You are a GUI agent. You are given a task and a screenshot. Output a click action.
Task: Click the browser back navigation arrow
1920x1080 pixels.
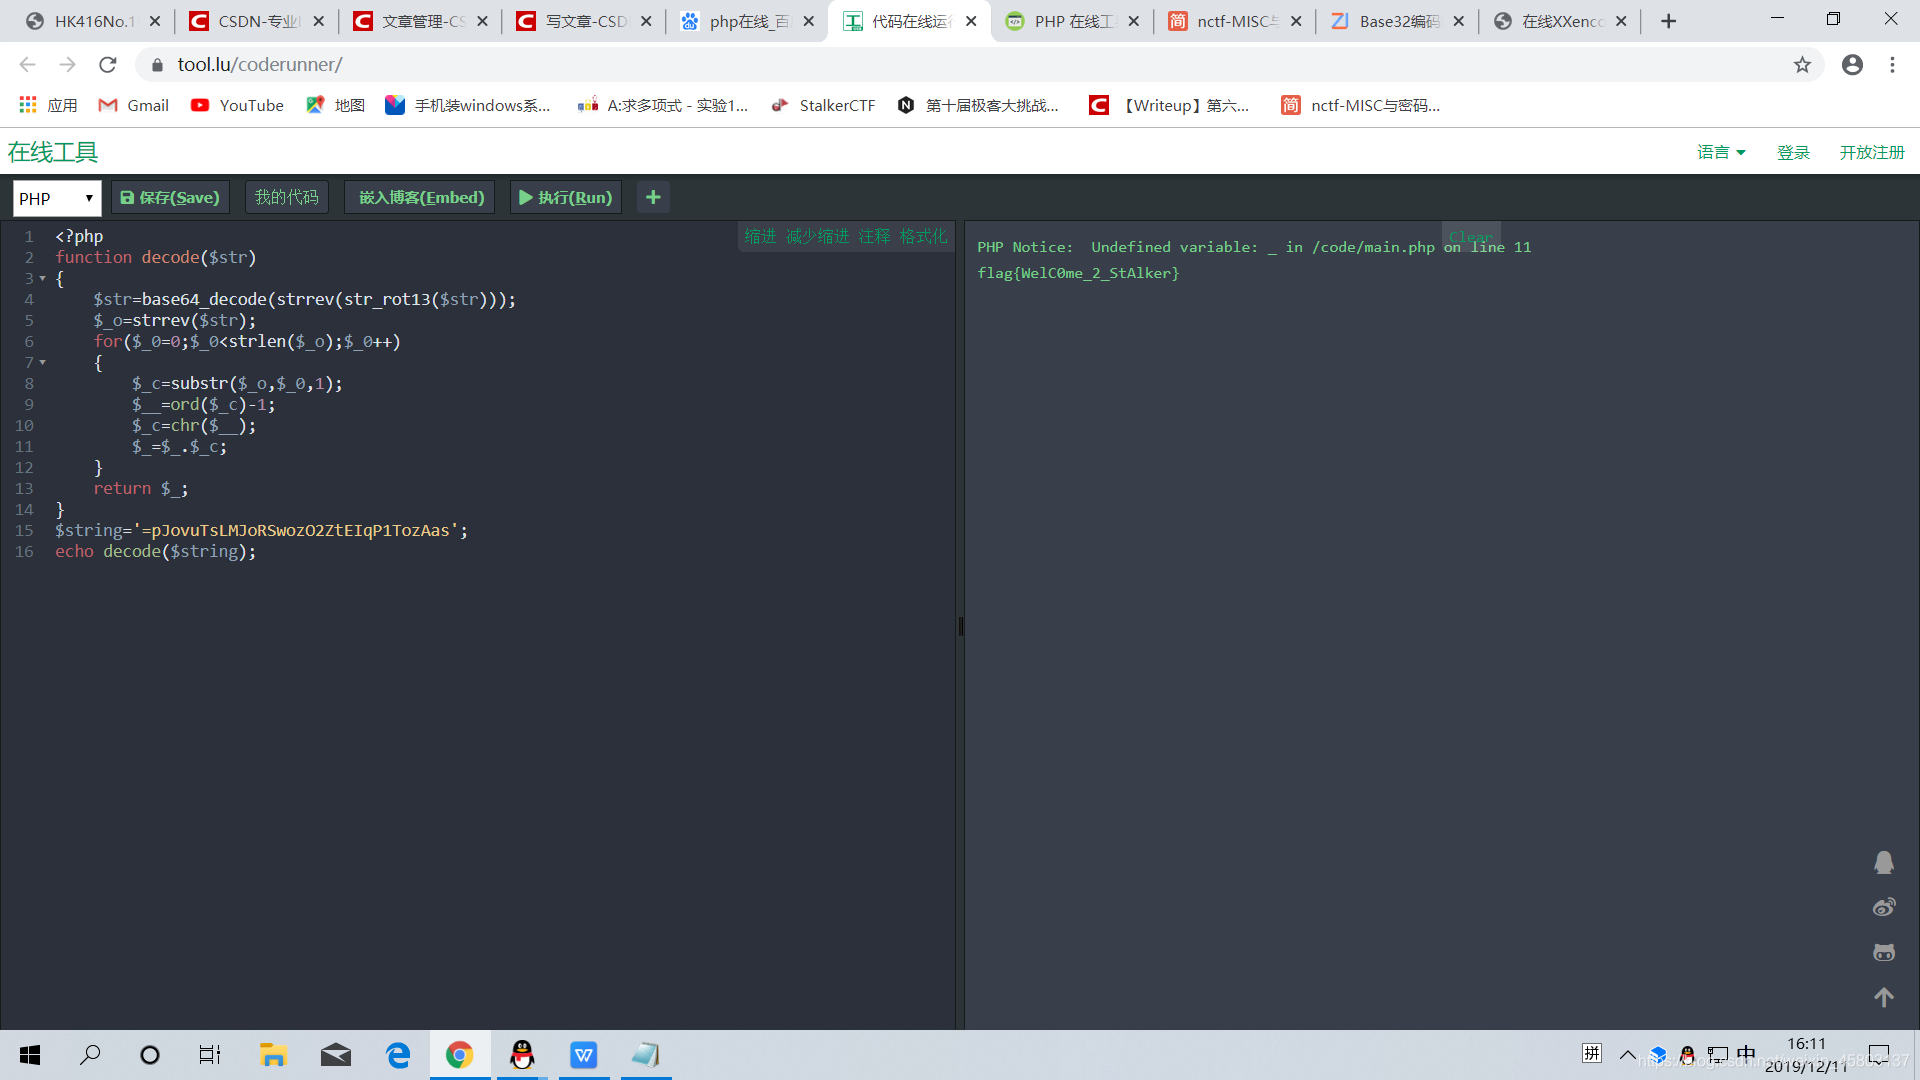[x=29, y=65]
